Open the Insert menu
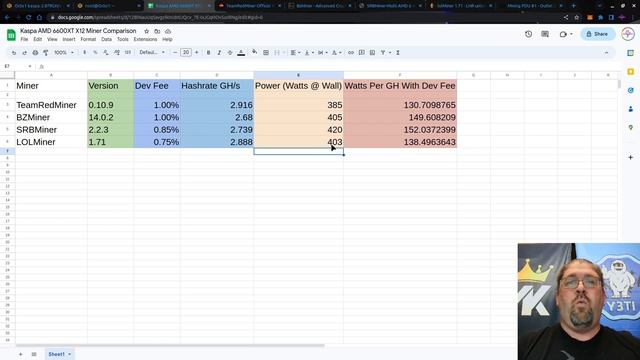The image size is (640, 360). (x=69, y=40)
